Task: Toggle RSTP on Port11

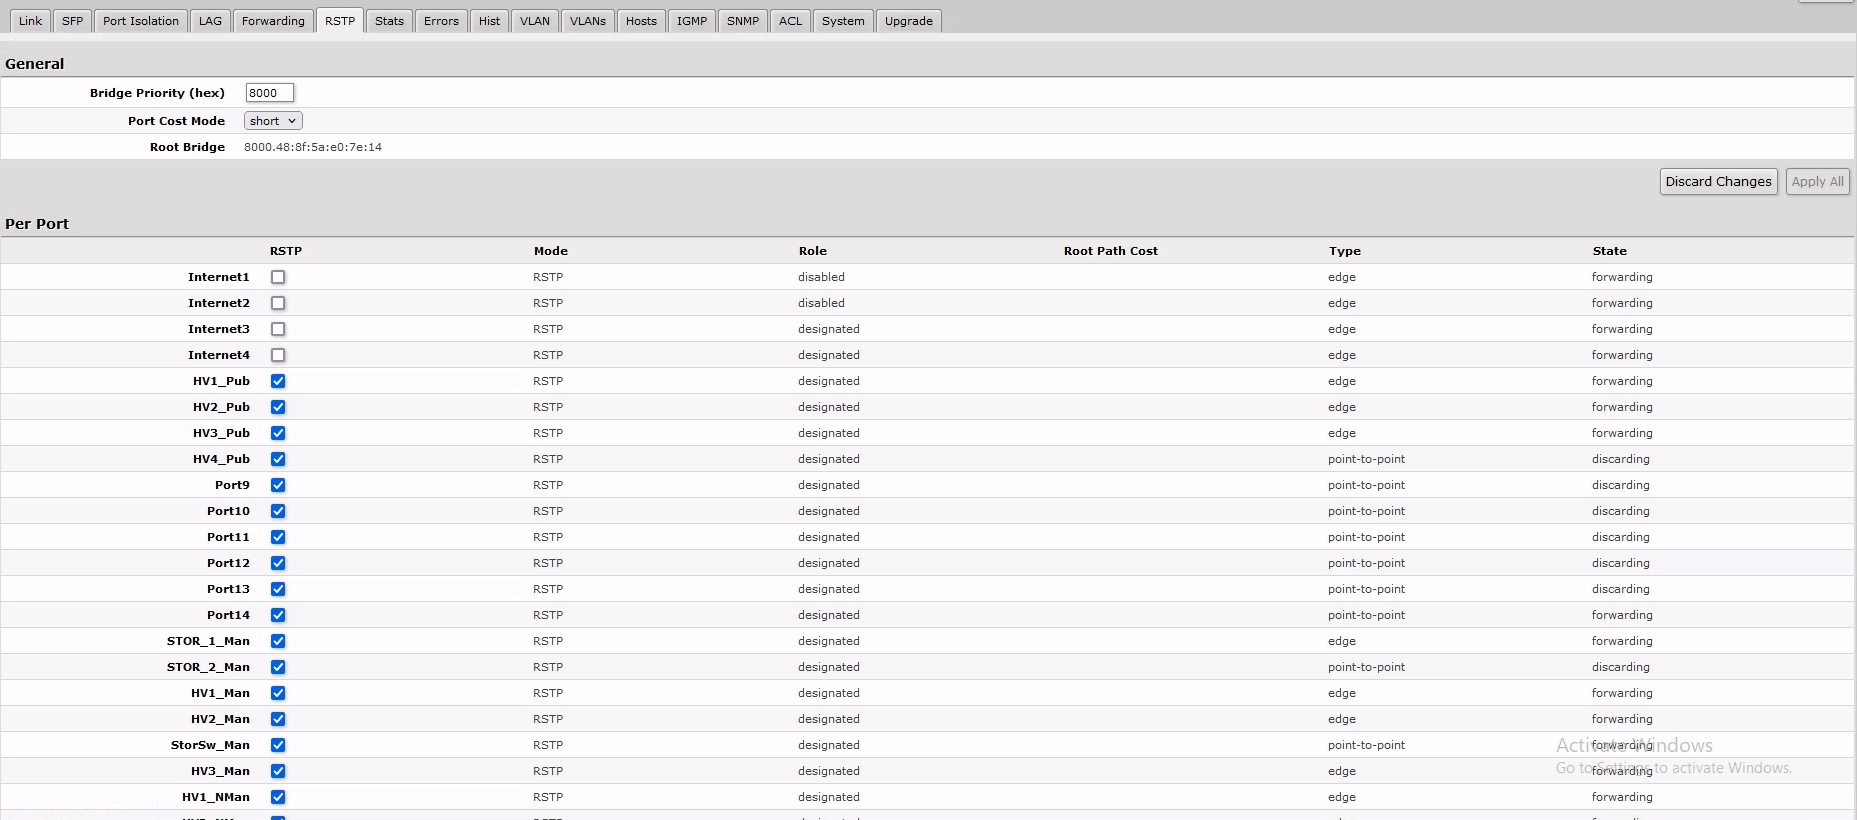Action: pyautogui.click(x=278, y=537)
